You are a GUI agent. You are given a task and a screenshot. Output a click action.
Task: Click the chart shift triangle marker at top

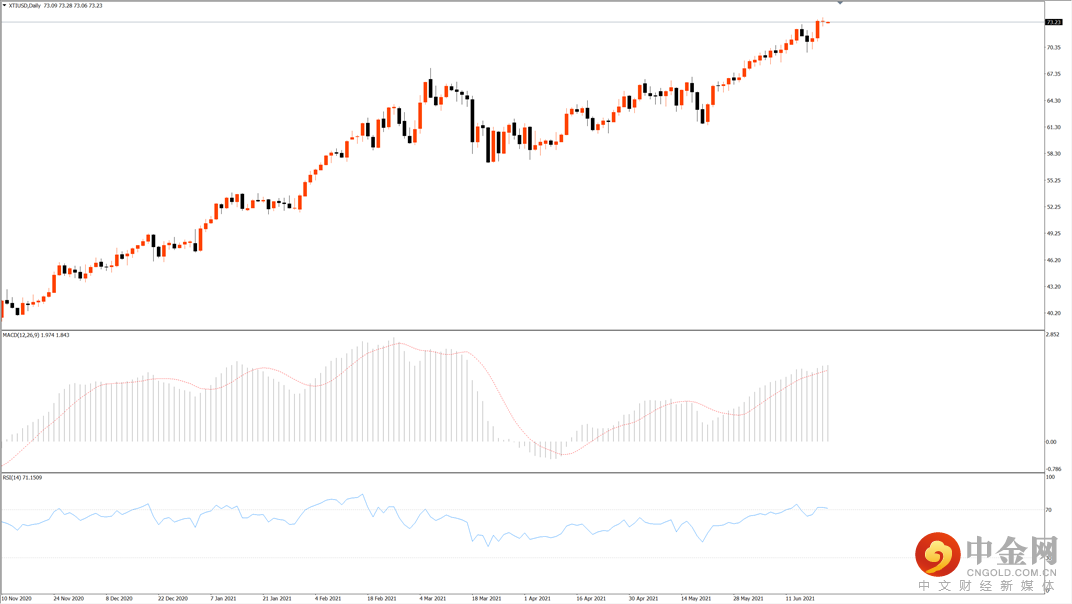[840, 3]
